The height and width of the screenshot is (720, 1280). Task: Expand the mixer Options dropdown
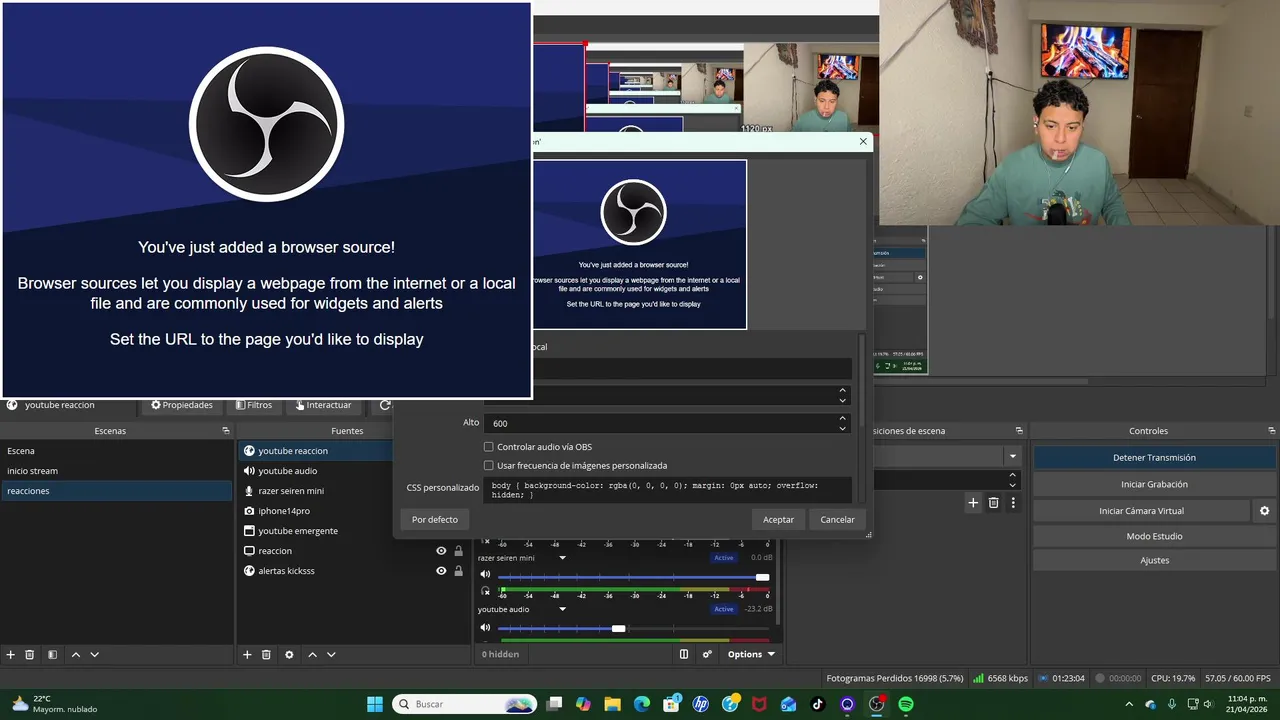(x=751, y=654)
